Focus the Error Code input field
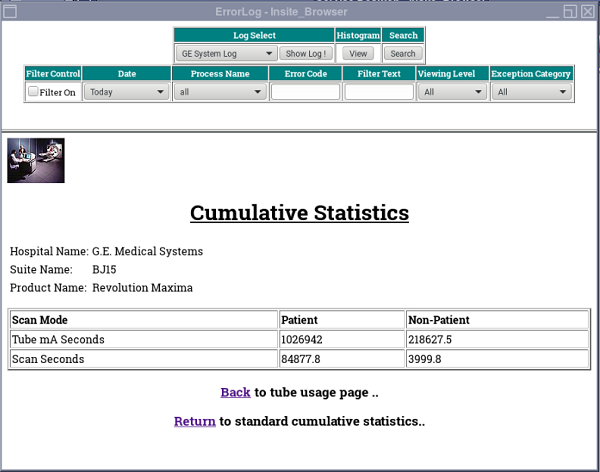Viewport: 600px width, 472px height. tap(305, 92)
